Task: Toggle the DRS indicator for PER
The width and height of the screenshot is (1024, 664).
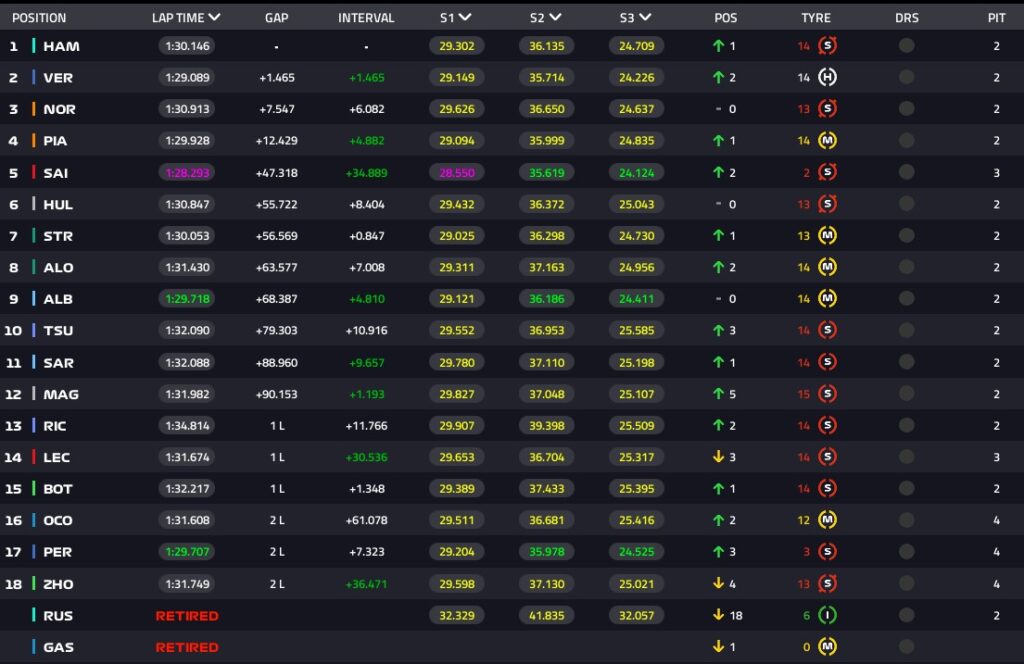Action: coord(906,552)
